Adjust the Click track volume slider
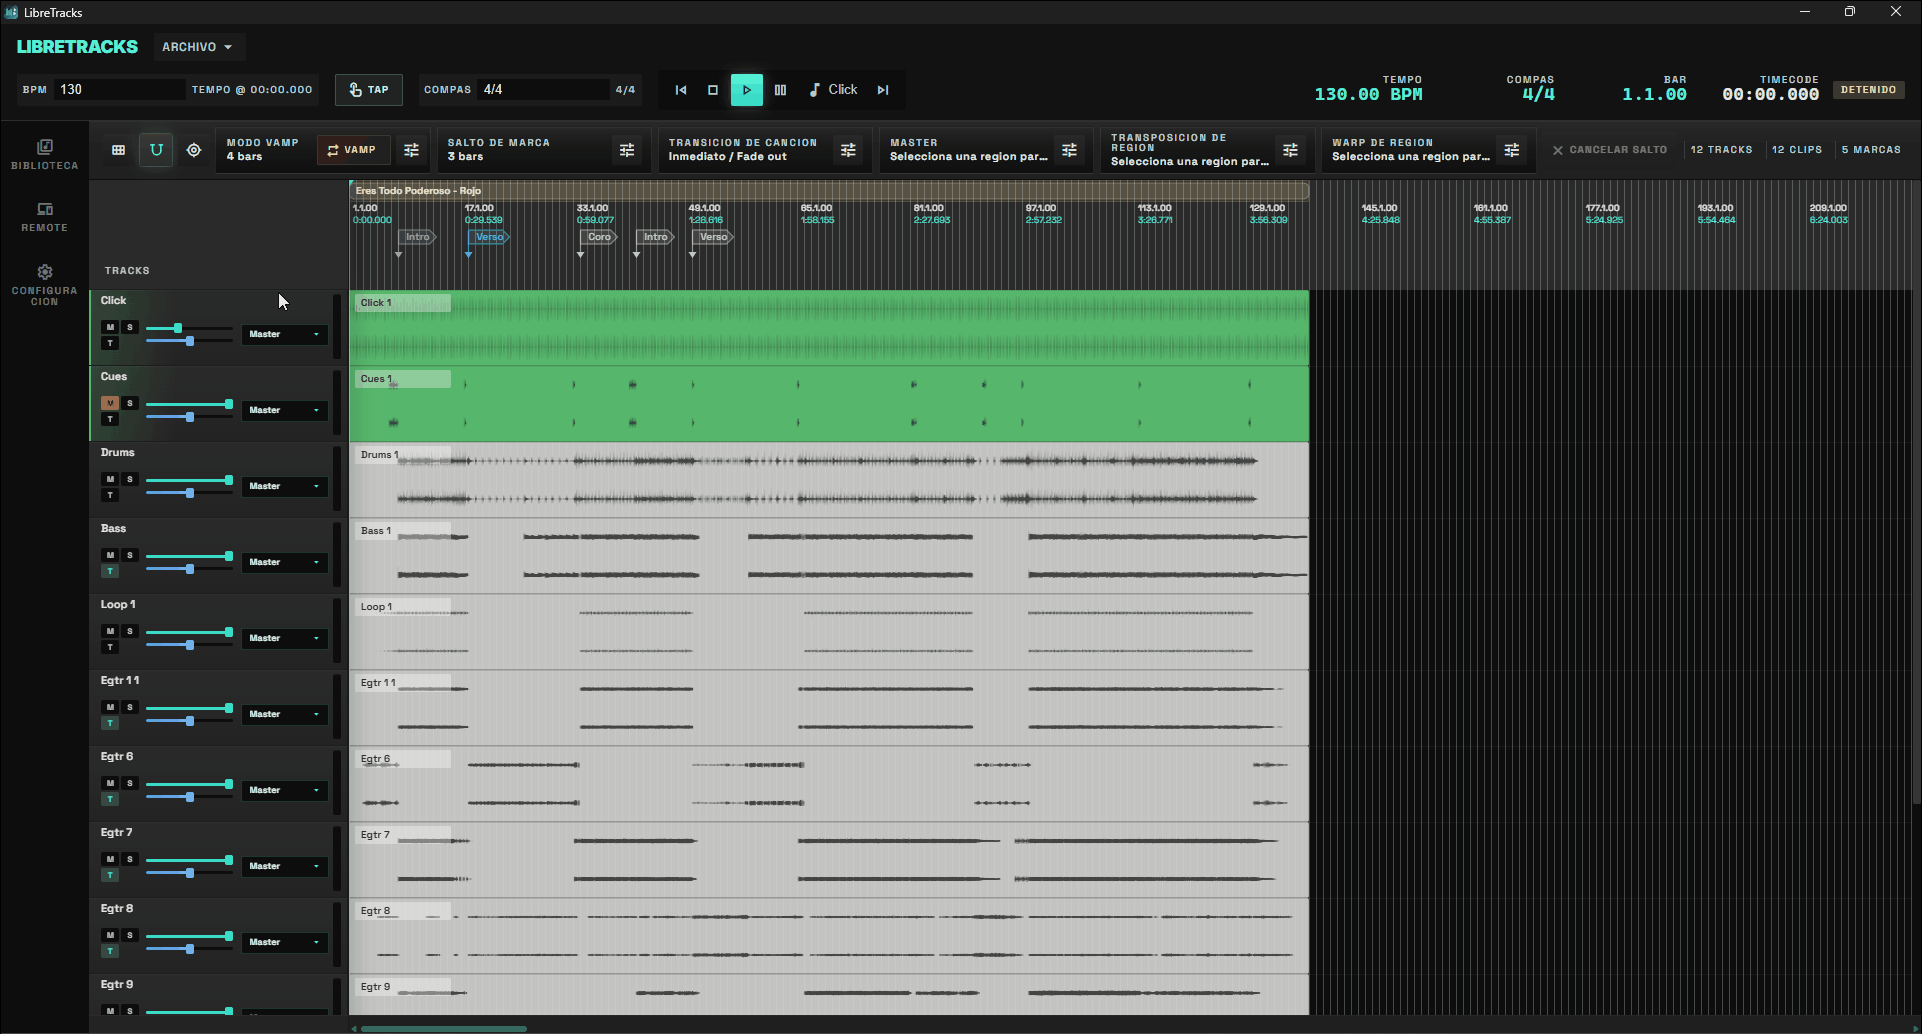 coord(189,328)
